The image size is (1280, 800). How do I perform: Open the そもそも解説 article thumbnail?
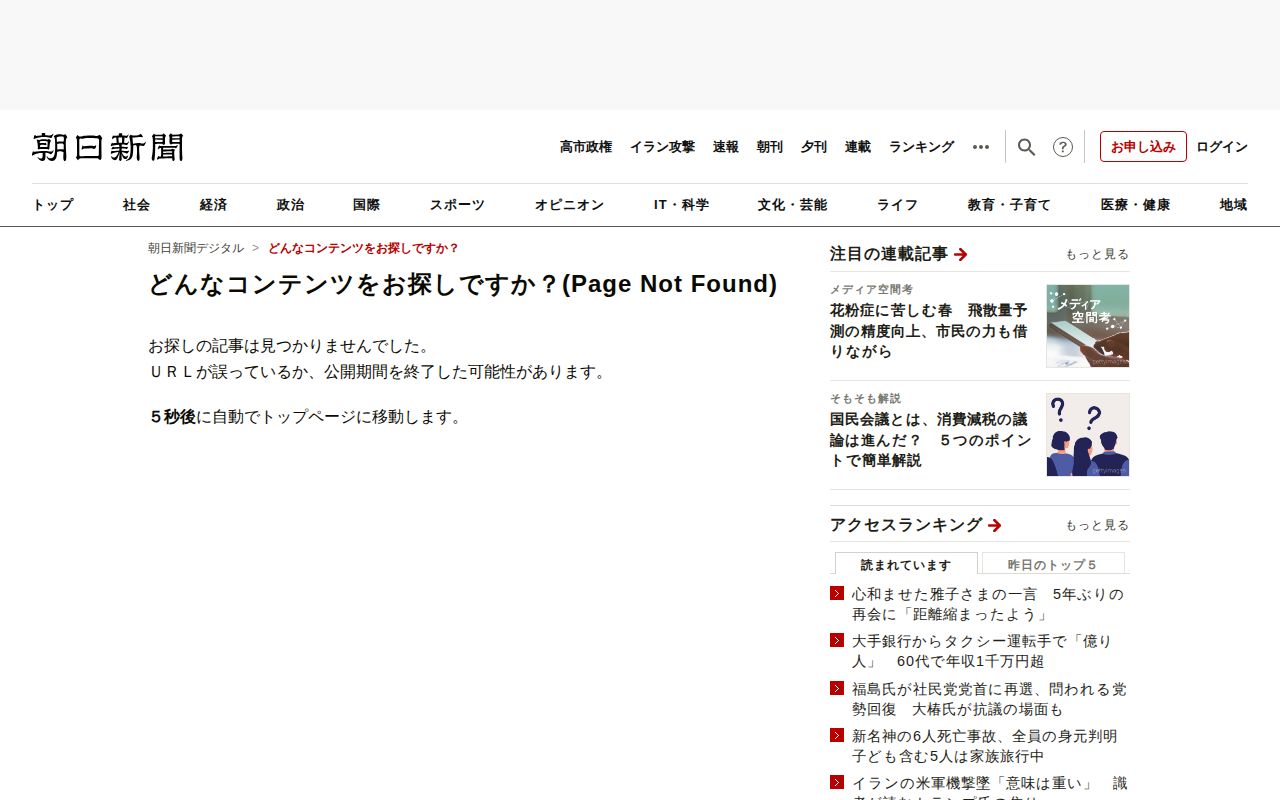[x=1088, y=435]
